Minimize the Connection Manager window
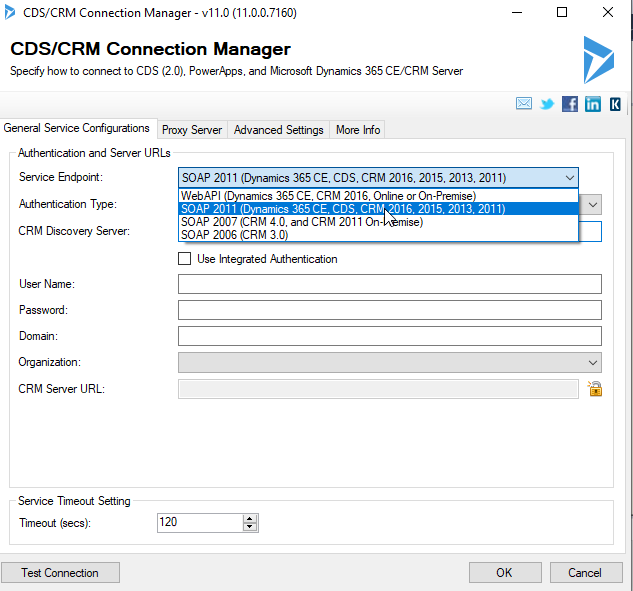The image size is (633, 591). pos(517,13)
